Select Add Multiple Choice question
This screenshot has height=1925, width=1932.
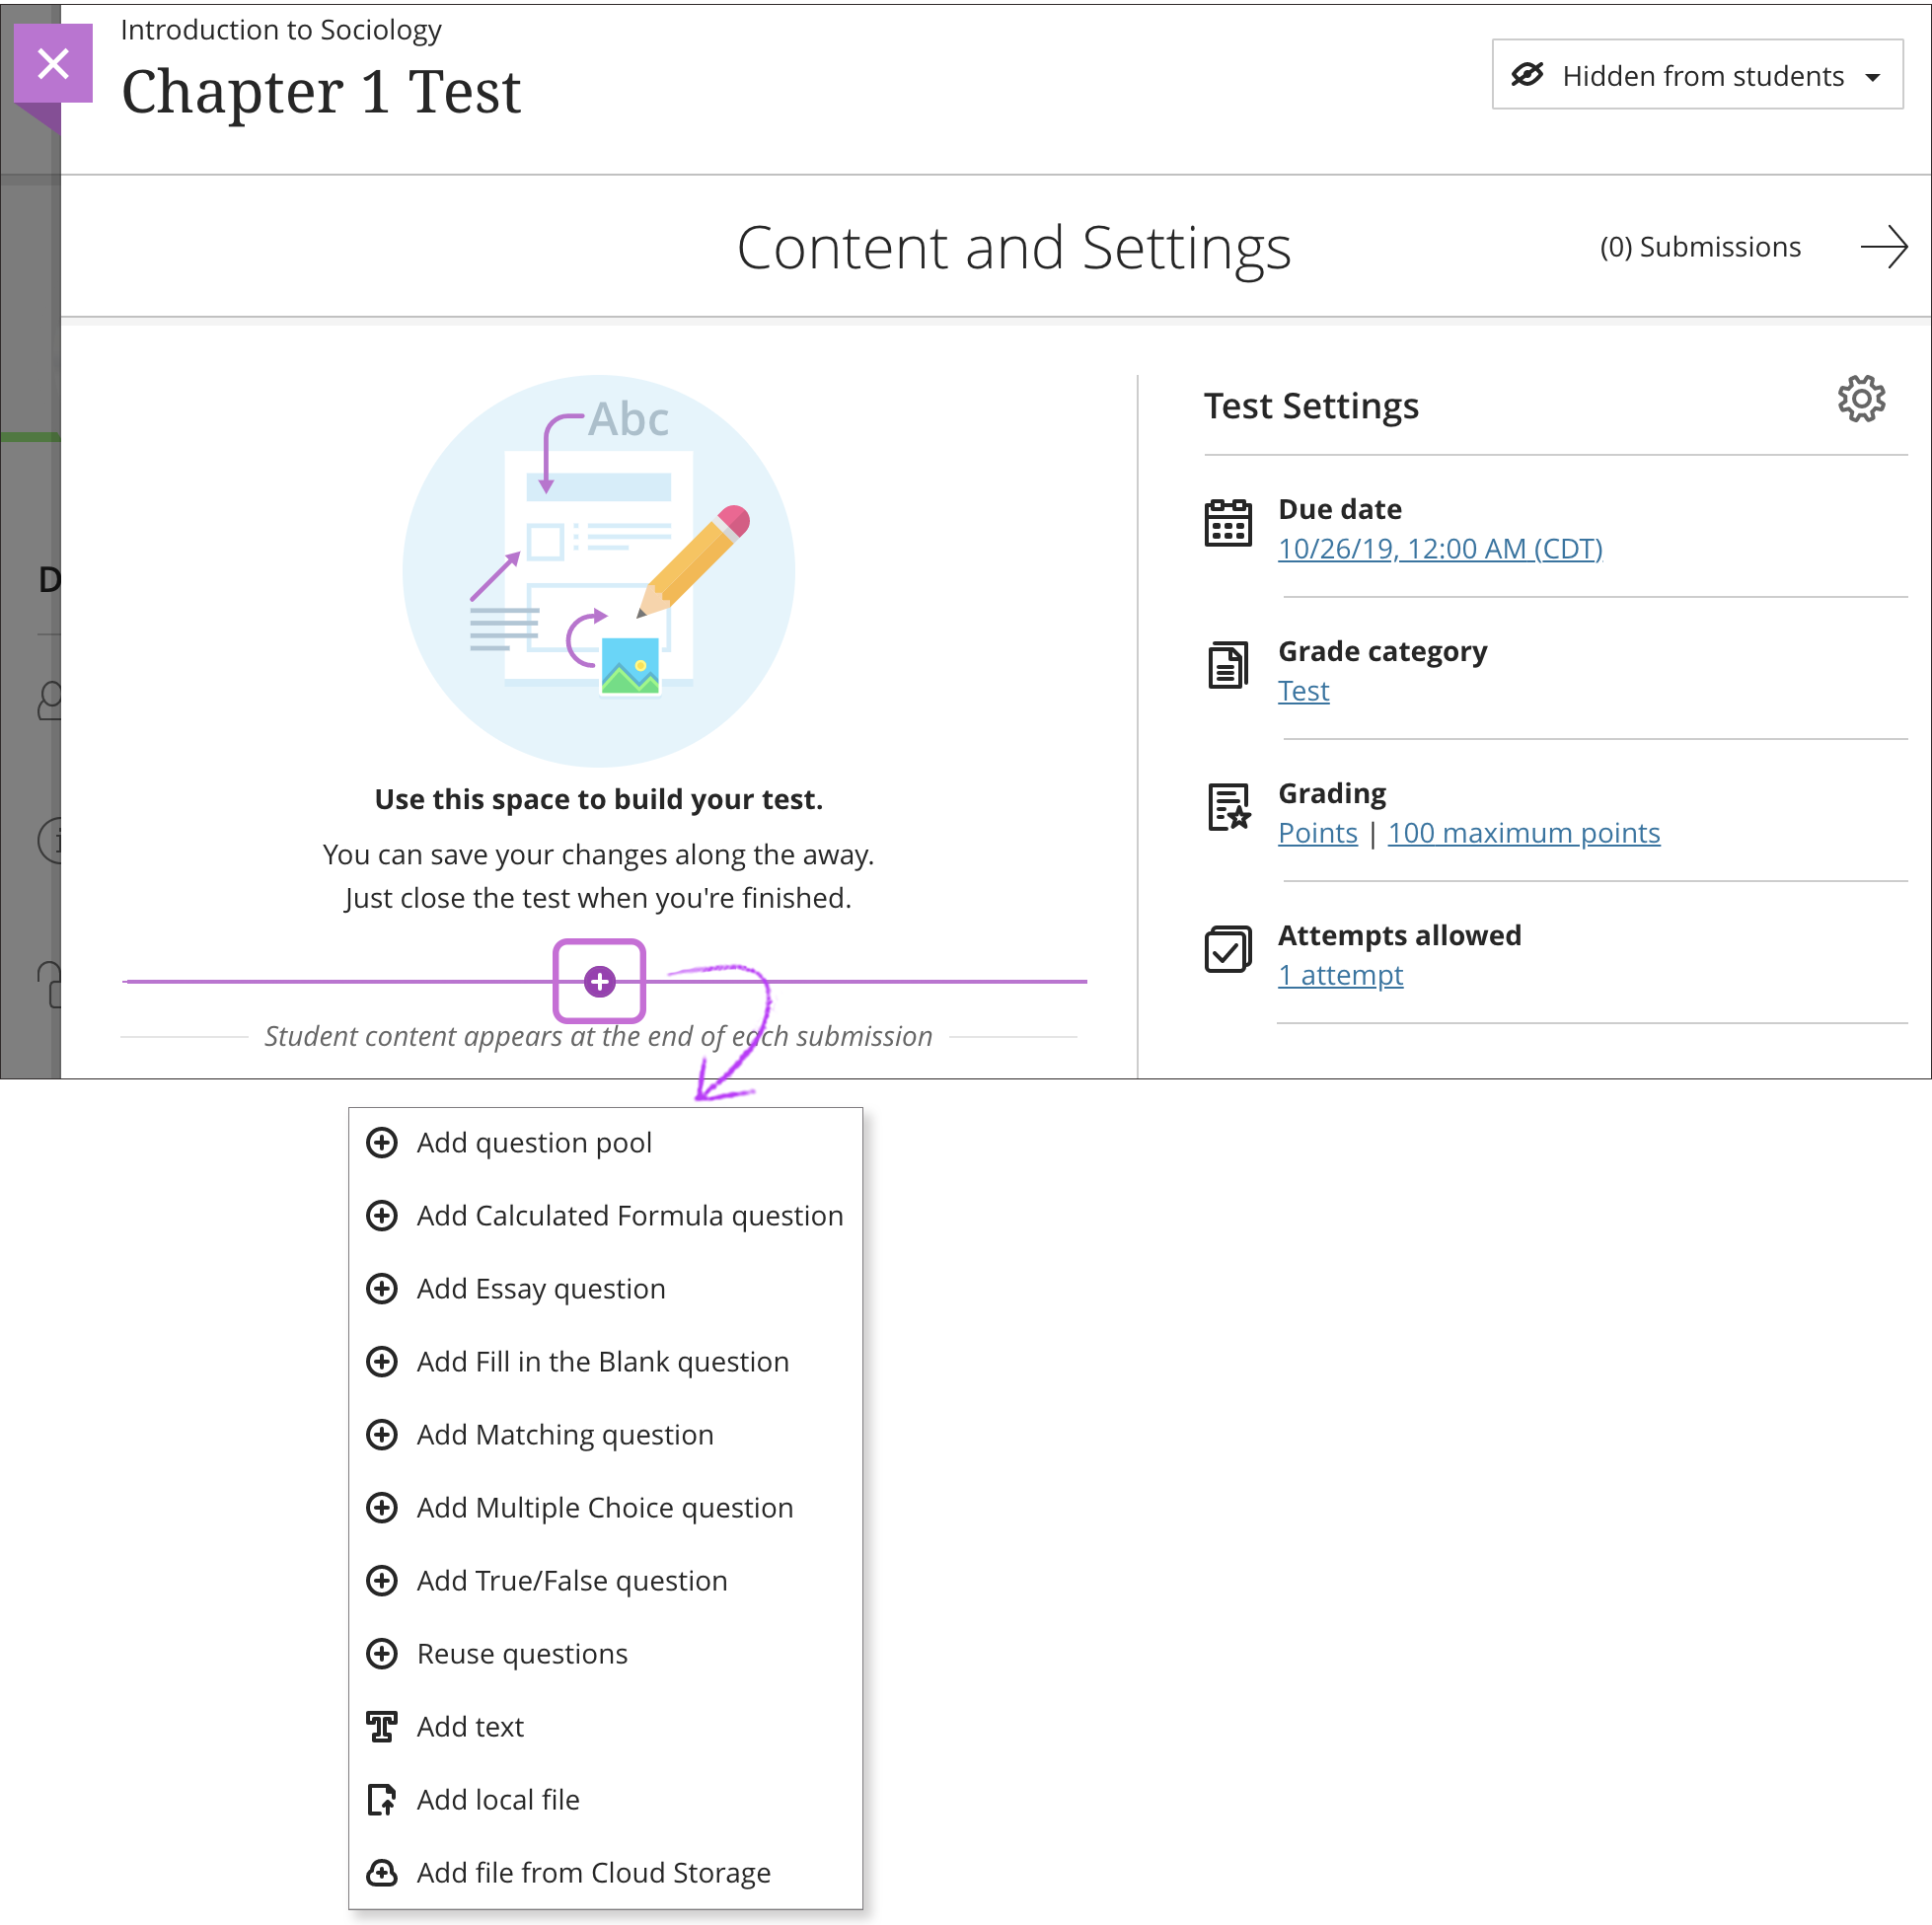point(605,1507)
